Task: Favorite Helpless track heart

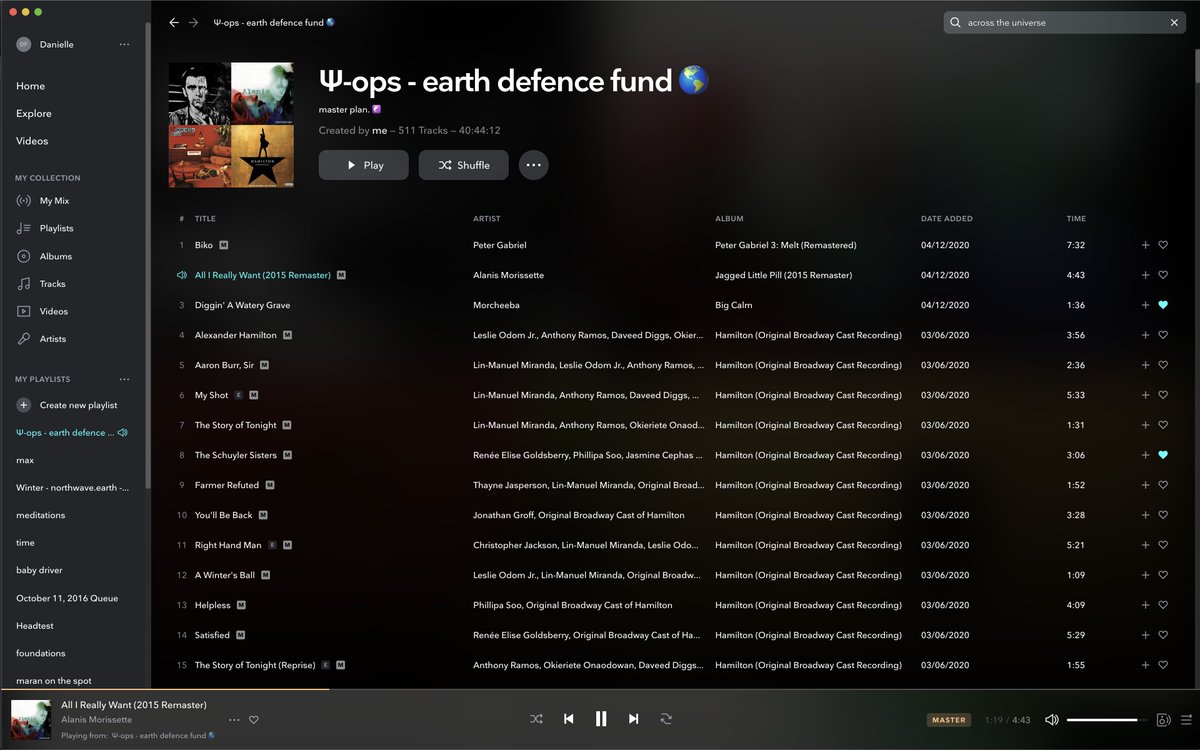Action: [x=1163, y=605]
